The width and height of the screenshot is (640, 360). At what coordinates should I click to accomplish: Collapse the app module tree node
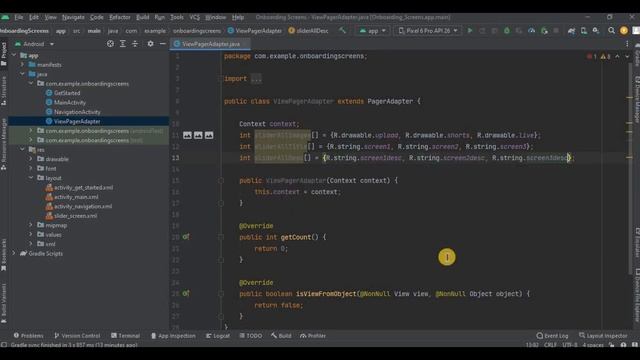tap(14, 55)
